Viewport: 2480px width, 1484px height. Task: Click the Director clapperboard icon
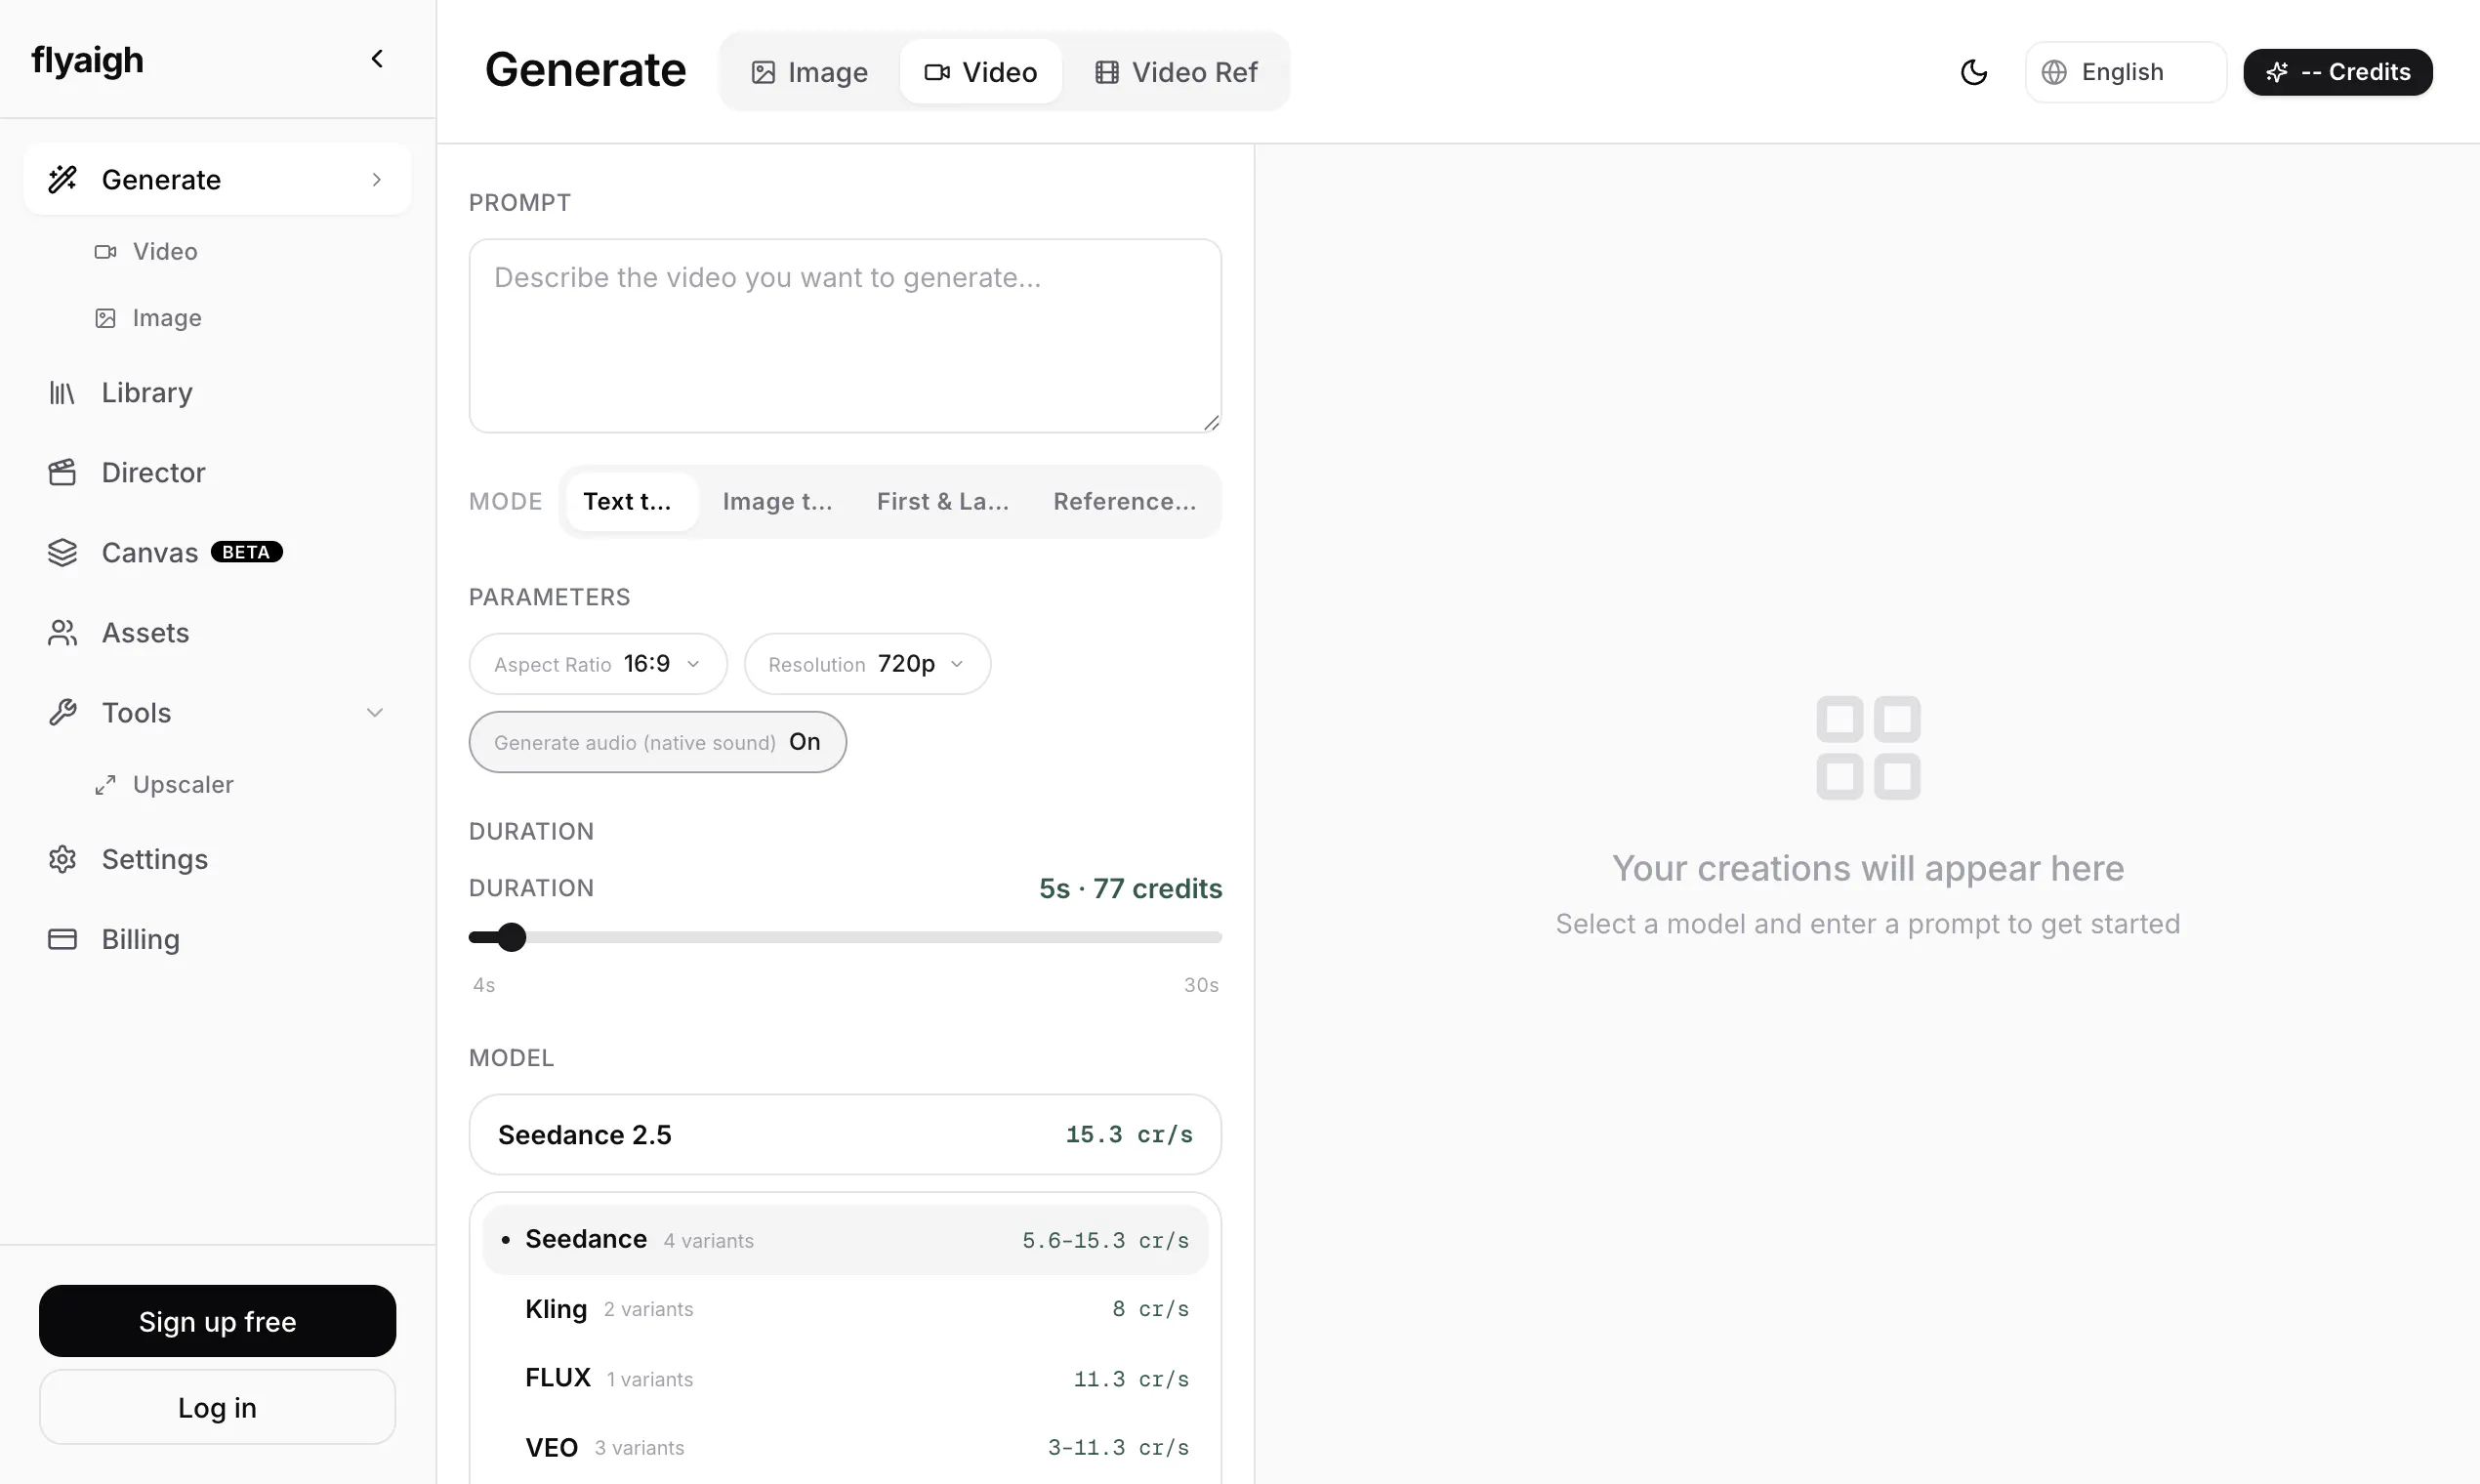click(62, 472)
